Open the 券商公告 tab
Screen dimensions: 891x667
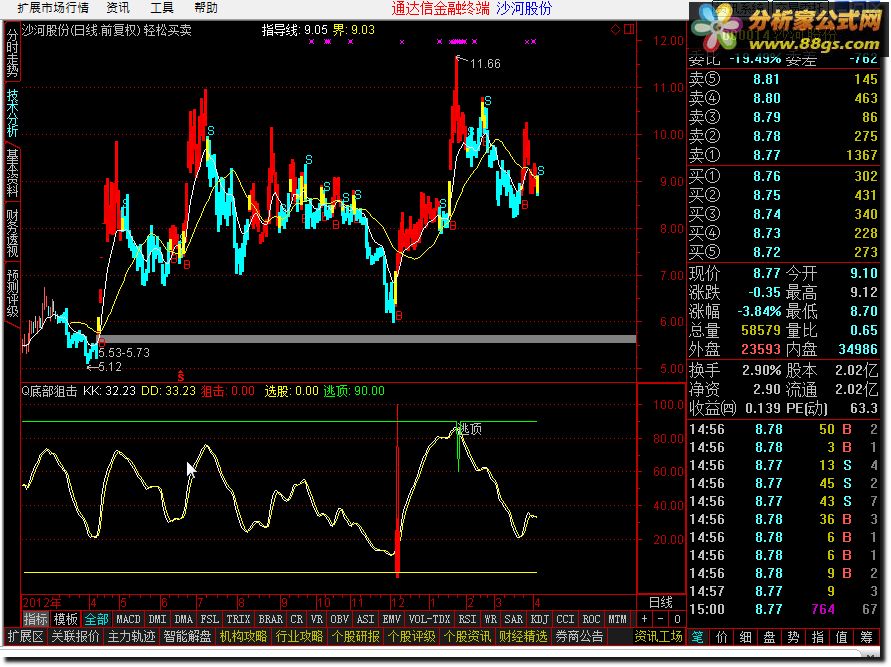(579, 636)
